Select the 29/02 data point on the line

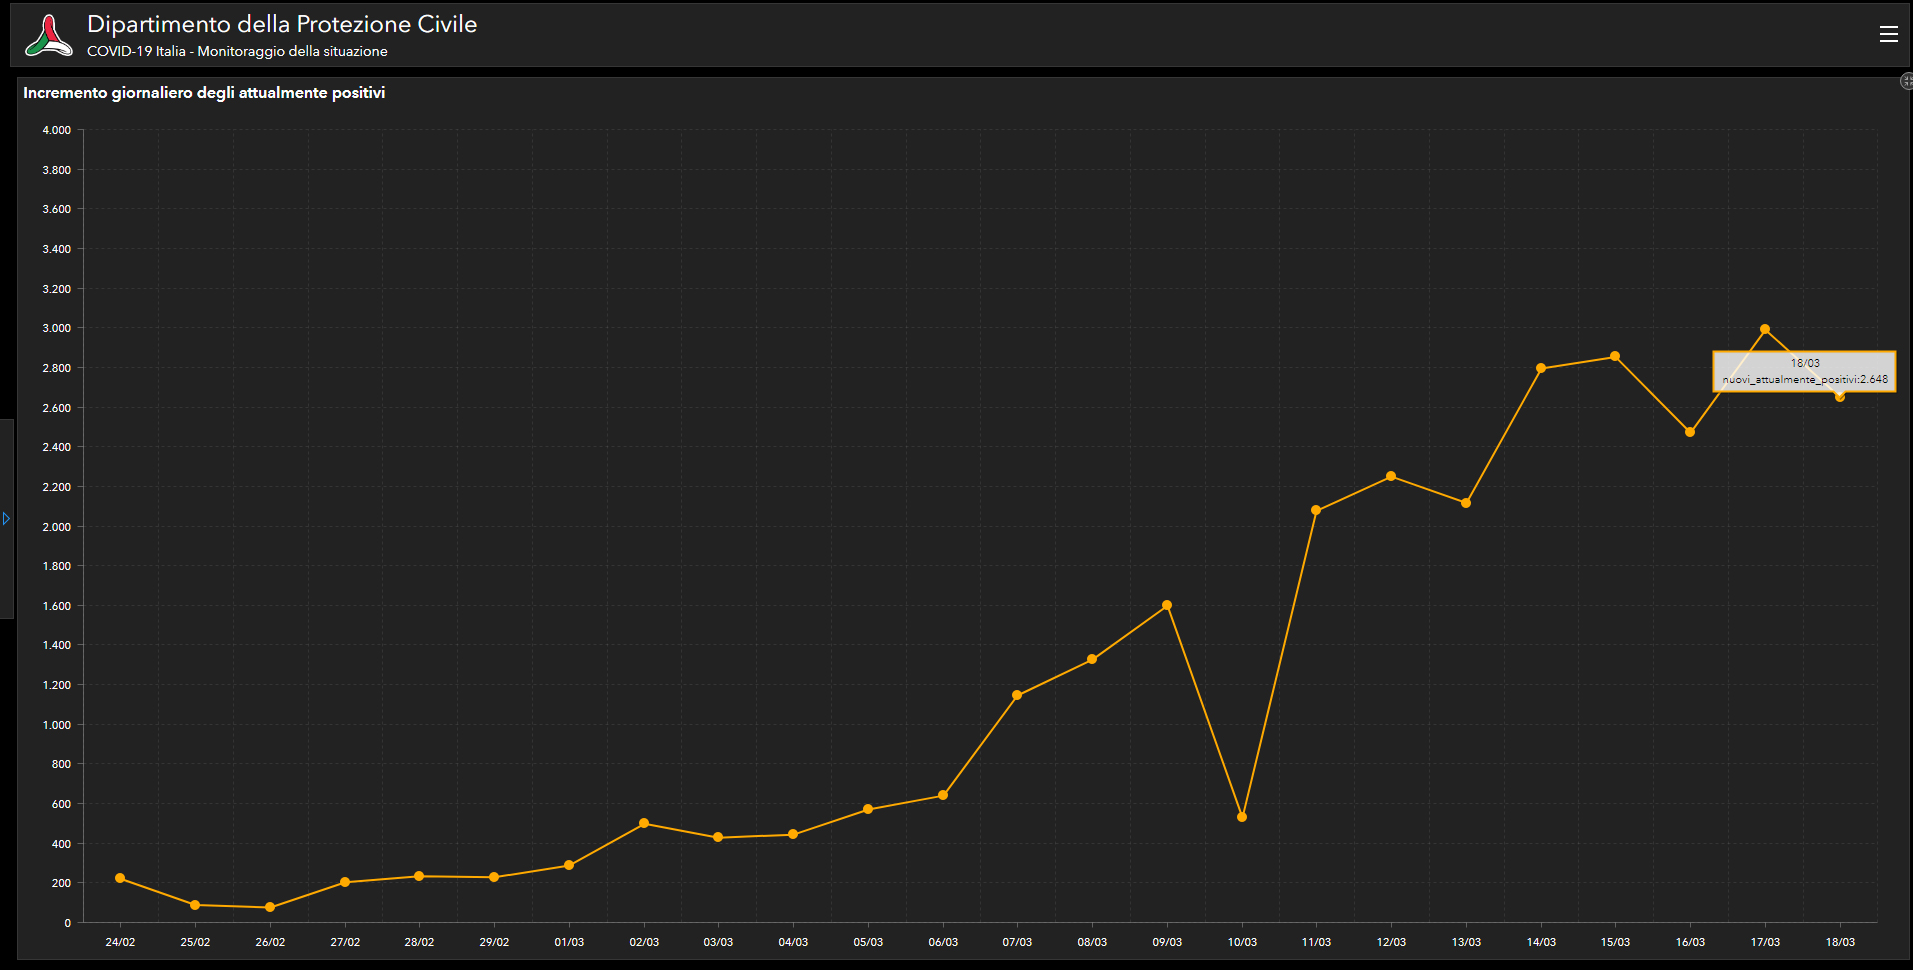point(494,877)
